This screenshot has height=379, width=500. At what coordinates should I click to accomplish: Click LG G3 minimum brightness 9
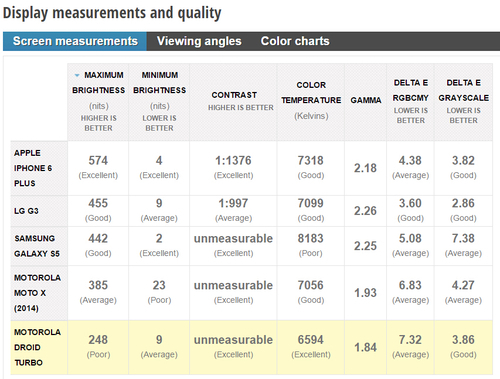coord(159,203)
